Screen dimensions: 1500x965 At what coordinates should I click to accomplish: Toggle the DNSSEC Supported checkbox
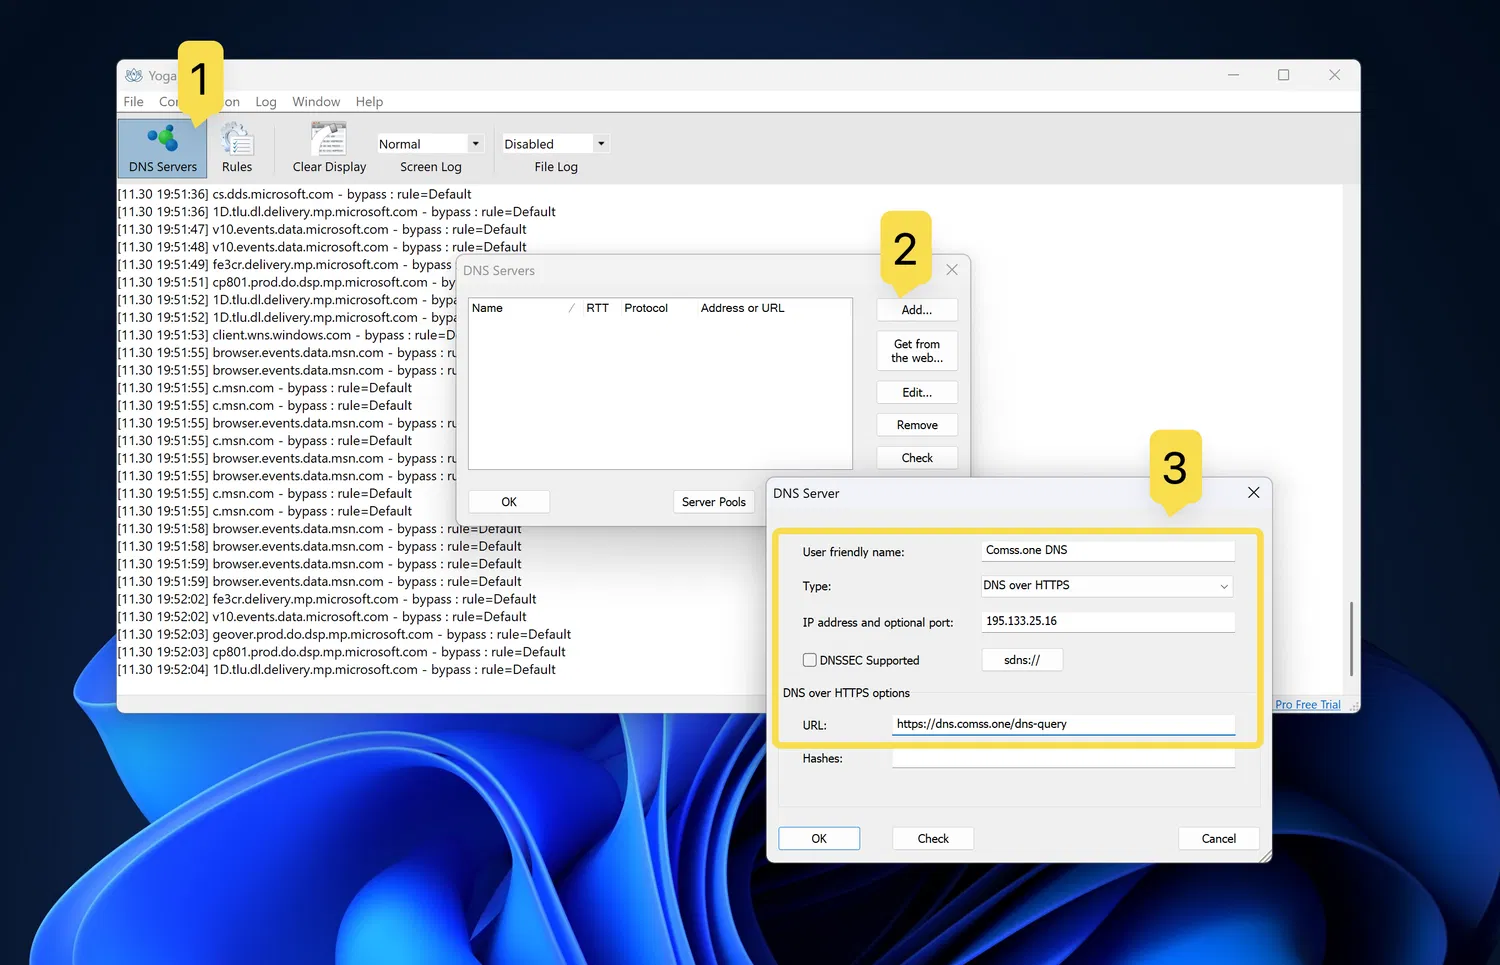pyautogui.click(x=810, y=660)
